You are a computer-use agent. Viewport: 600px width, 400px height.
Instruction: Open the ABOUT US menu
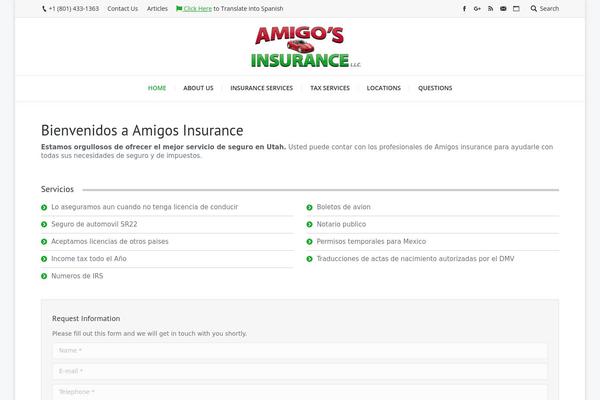click(x=198, y=88)
